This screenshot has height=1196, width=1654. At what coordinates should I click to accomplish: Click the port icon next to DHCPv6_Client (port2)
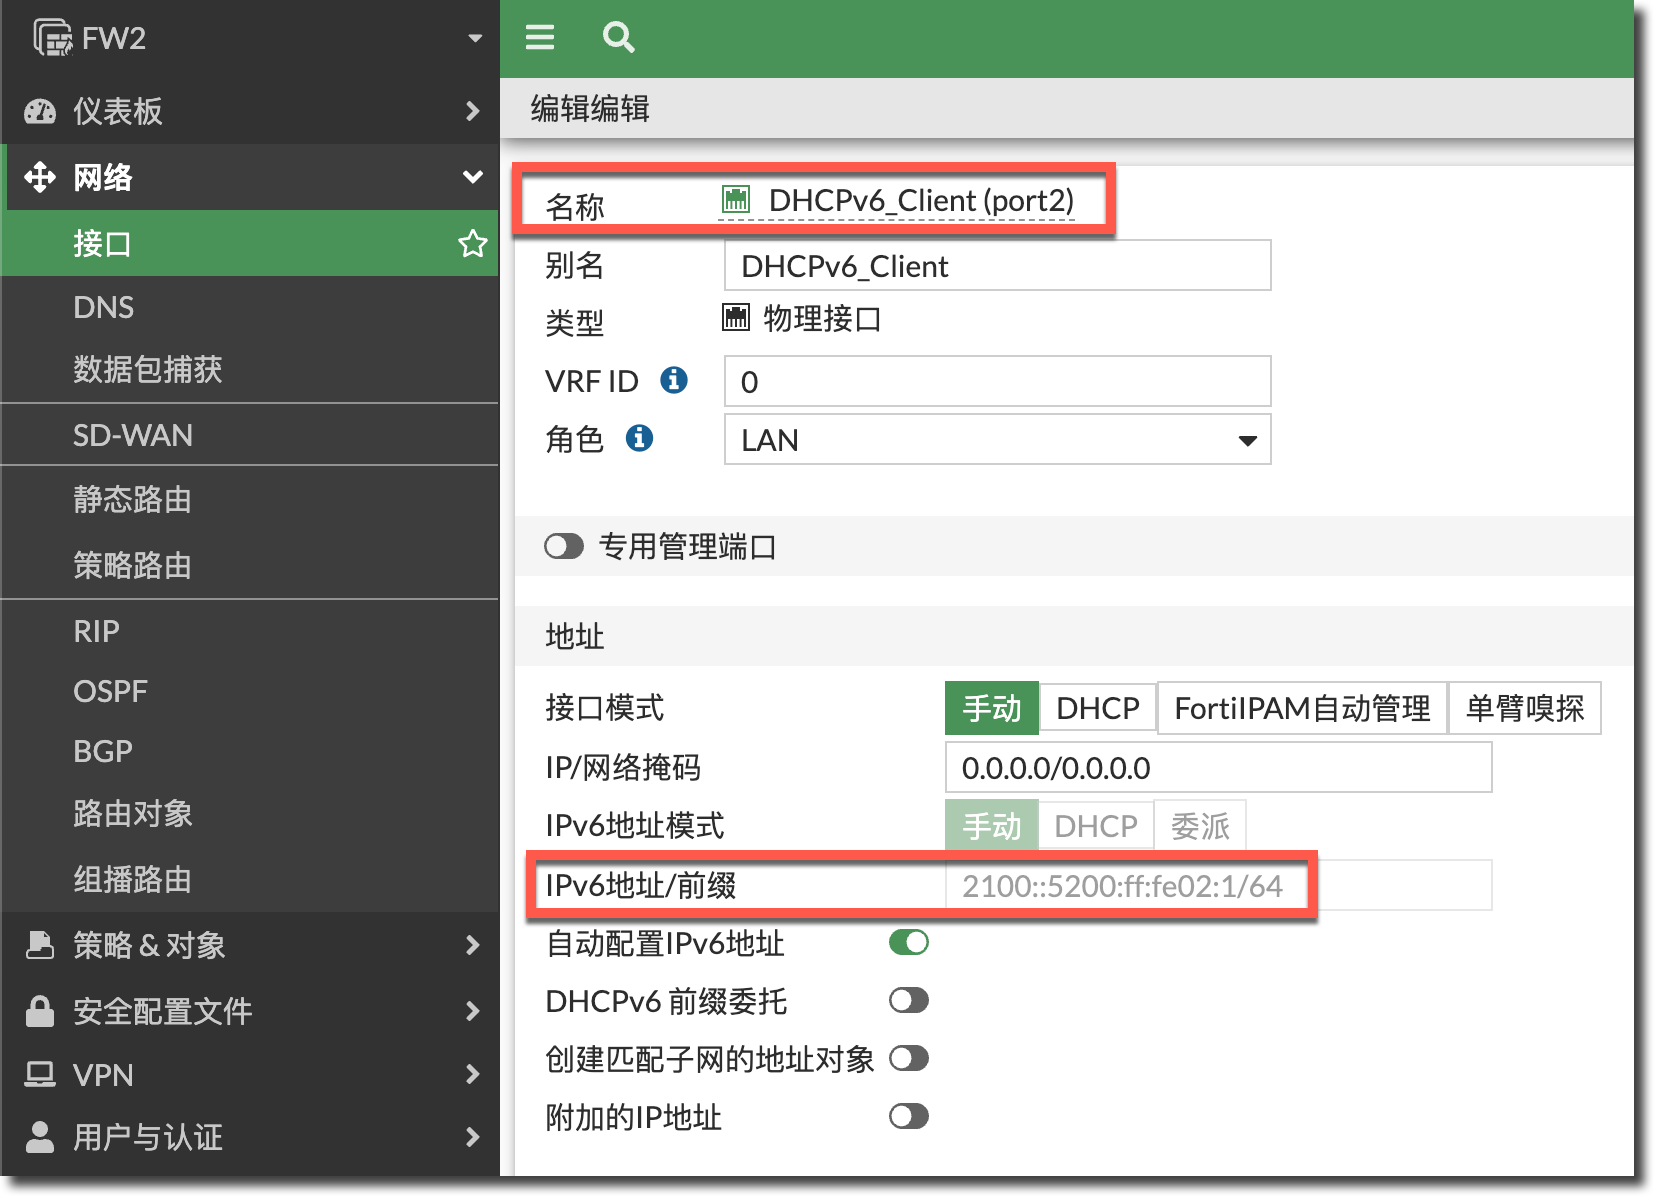pyautogui.click(x=736, y=200)
